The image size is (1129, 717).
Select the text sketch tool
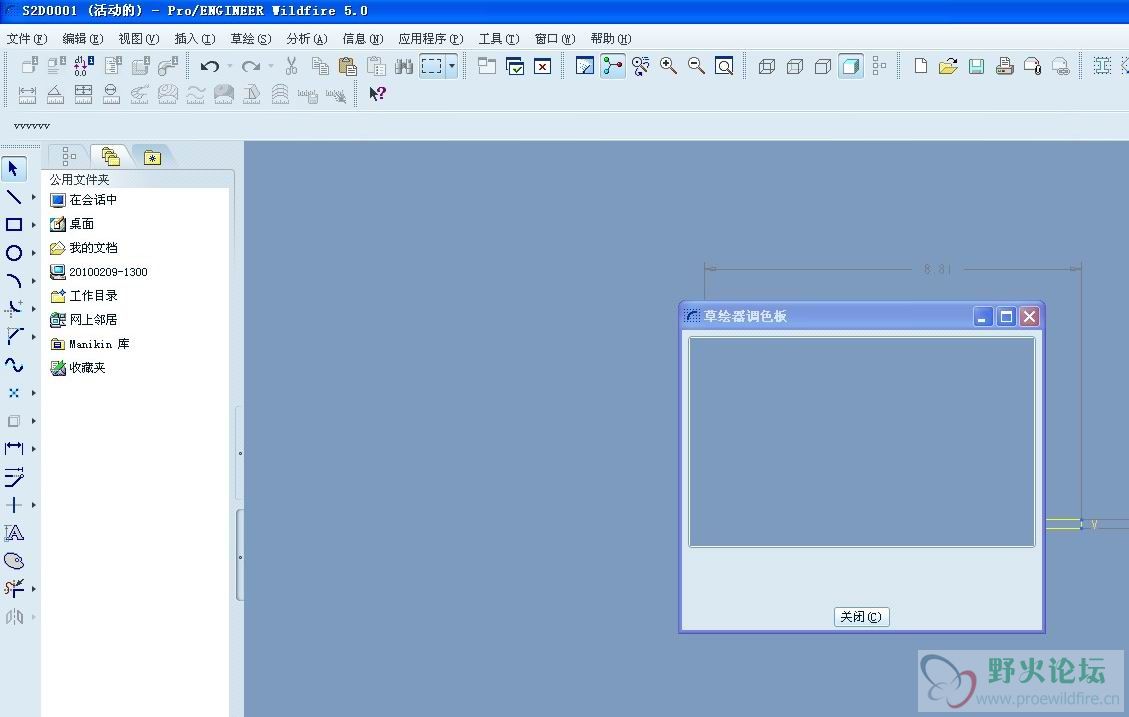[x=14, y=533]
